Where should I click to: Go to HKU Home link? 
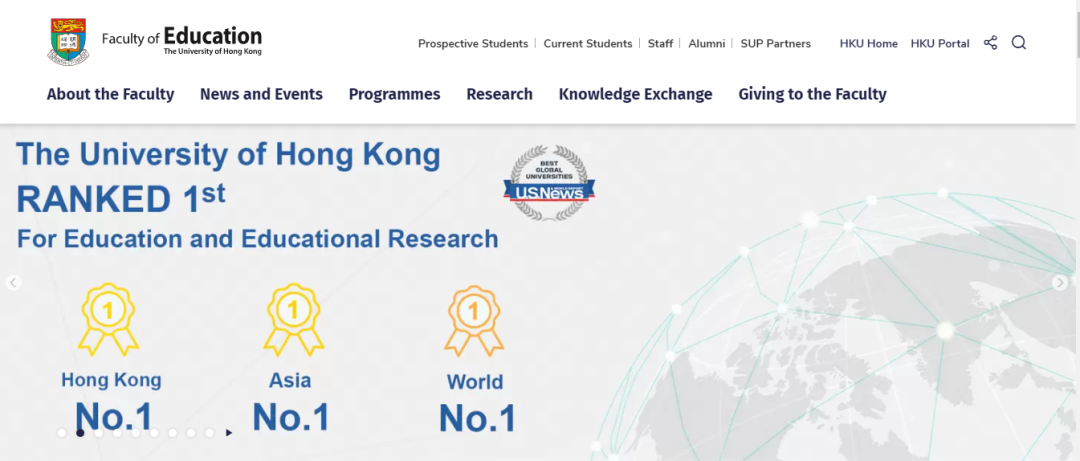(869, 43)
